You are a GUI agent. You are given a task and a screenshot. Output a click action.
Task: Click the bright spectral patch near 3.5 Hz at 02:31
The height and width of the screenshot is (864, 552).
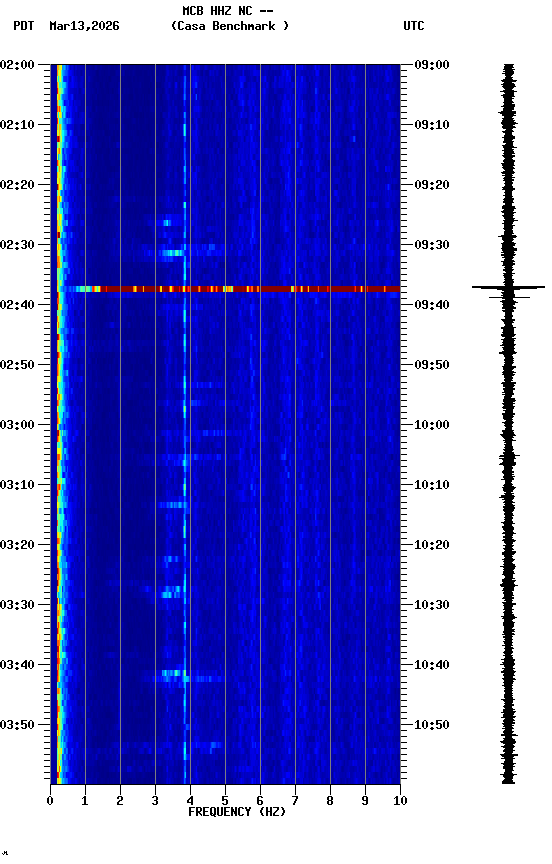pyautogui.click(x=171, y=253)
